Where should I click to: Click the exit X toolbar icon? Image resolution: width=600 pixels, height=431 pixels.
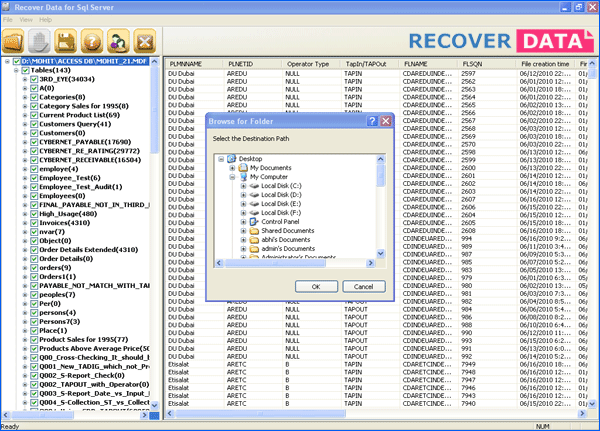[145, 43]
